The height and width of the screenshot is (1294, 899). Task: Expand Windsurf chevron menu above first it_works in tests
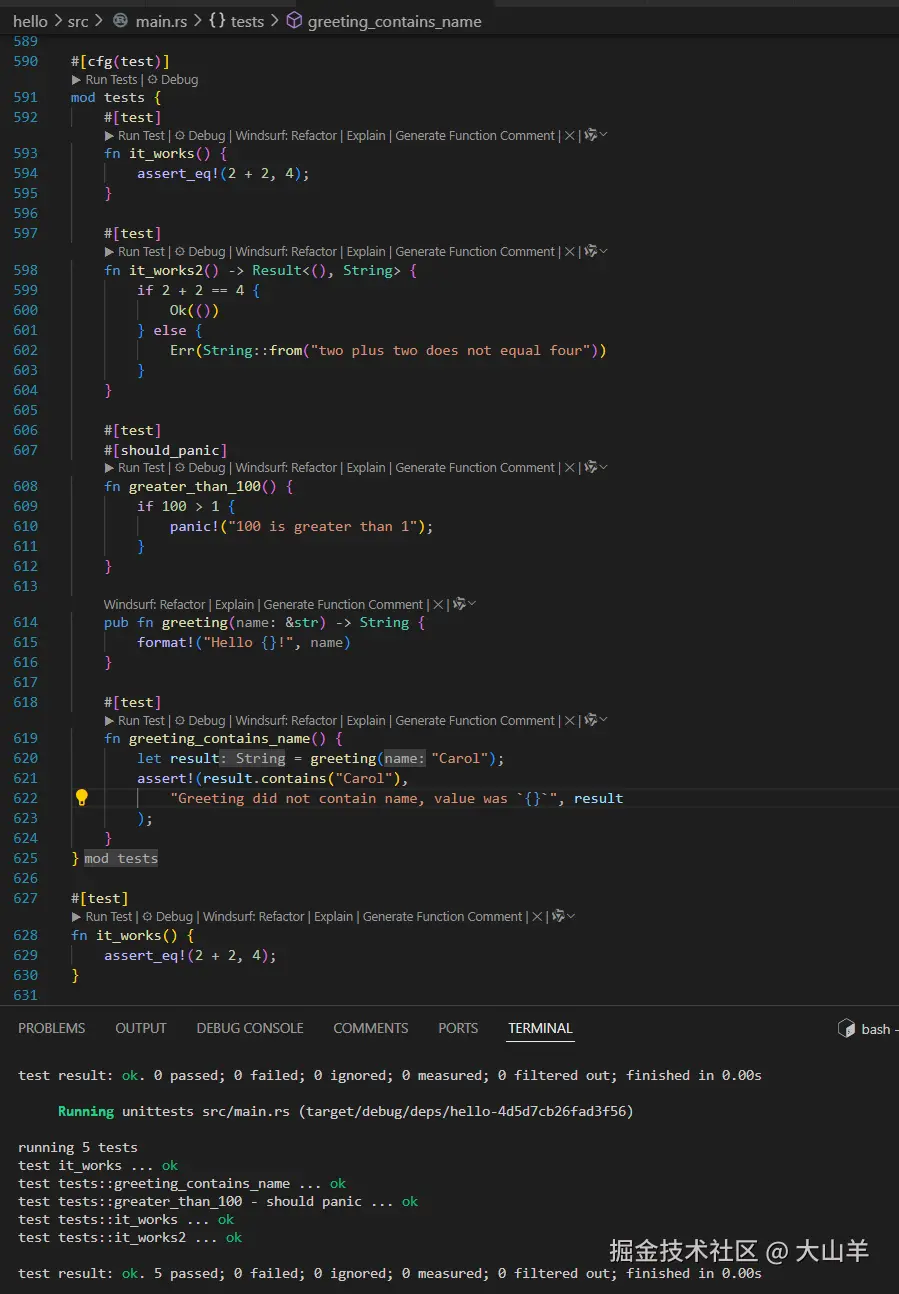[x=604, y=136]
